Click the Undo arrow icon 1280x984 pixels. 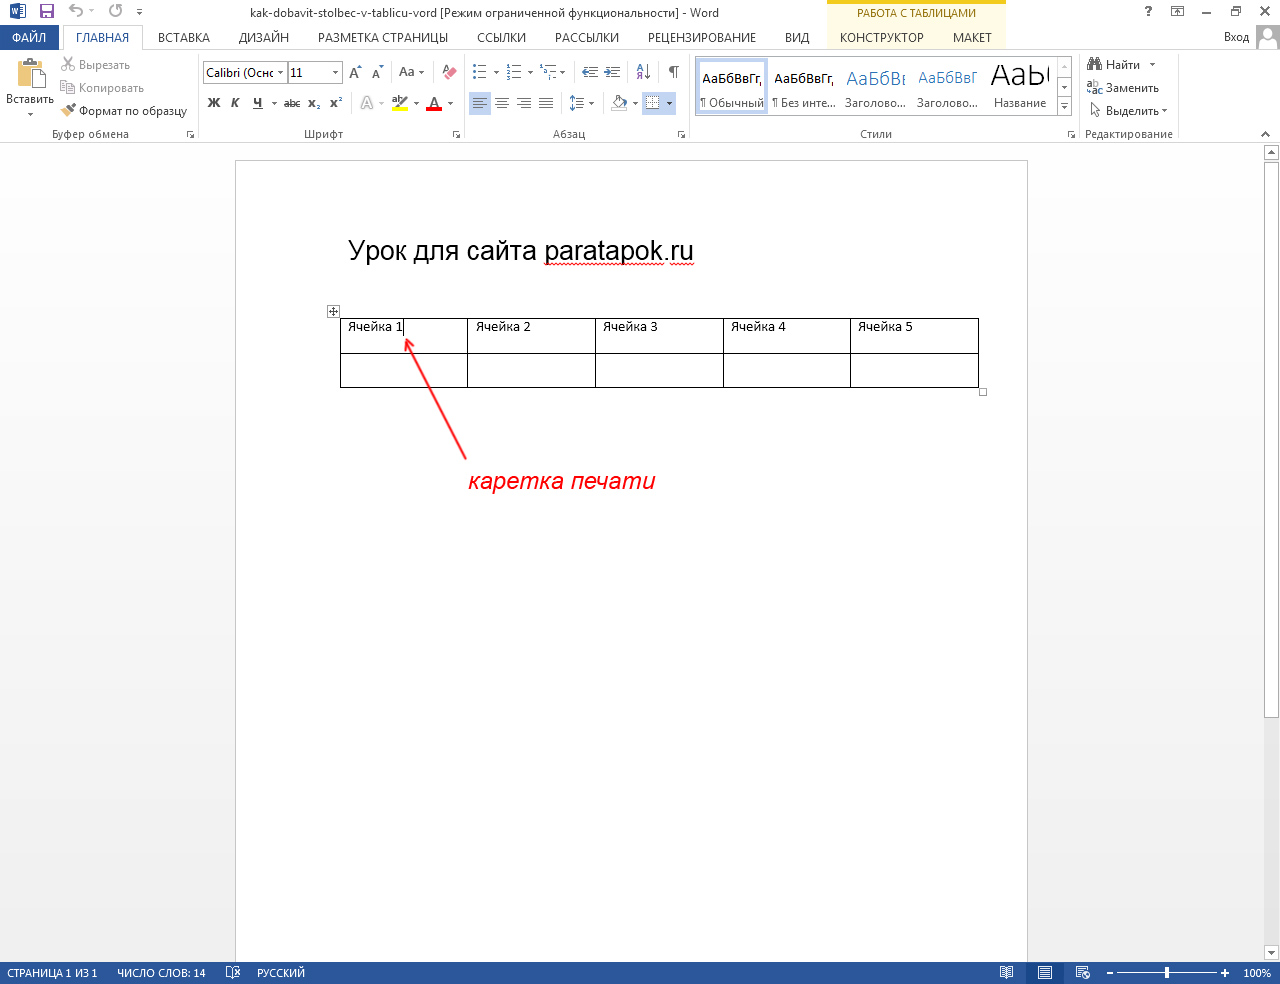pyautogui.click(x=76, y=12)
